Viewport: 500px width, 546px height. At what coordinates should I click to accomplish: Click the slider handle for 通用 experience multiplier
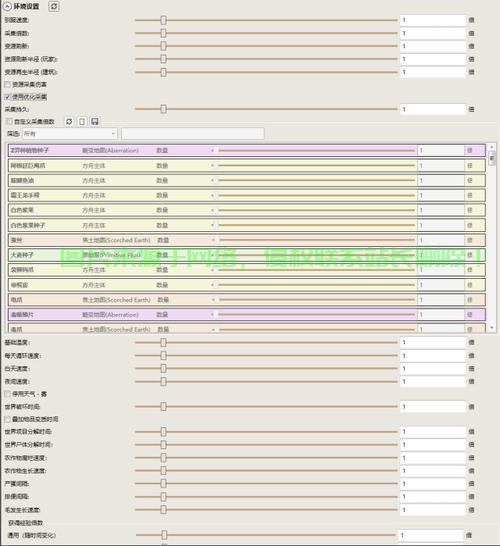pos(164,535)
